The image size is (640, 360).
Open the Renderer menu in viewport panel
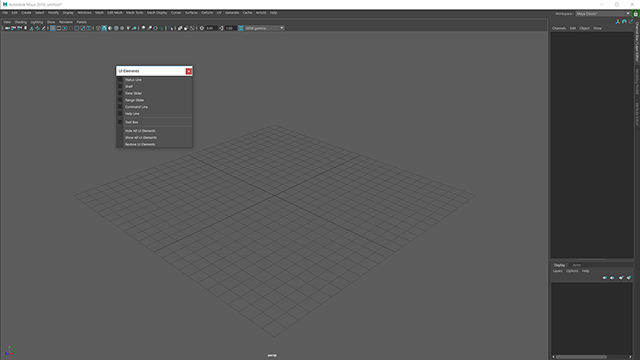click(x=66, y=22)
